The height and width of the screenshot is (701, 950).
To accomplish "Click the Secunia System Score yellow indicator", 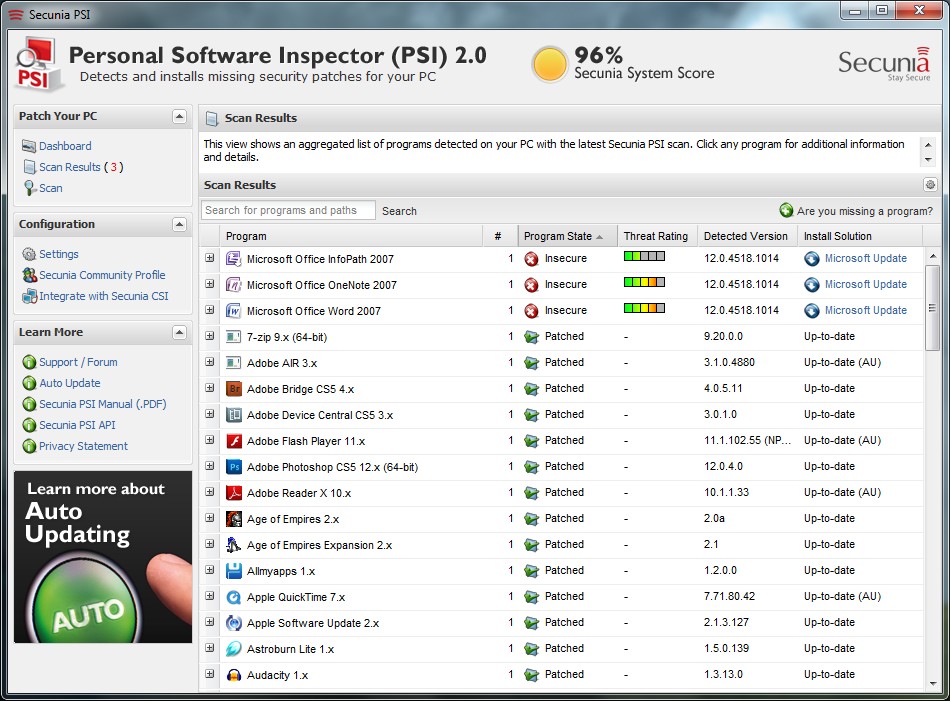I will pyautogui.click(x=549, y=65).
